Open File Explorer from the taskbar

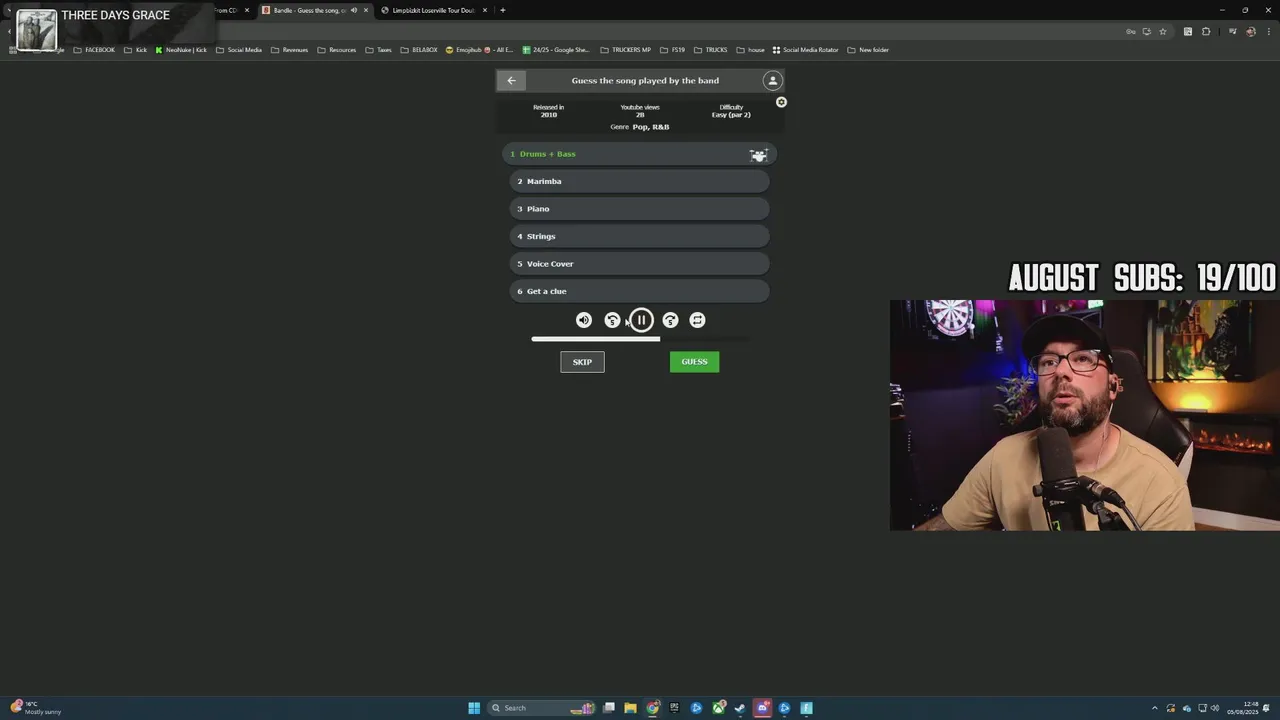[630, 708]
